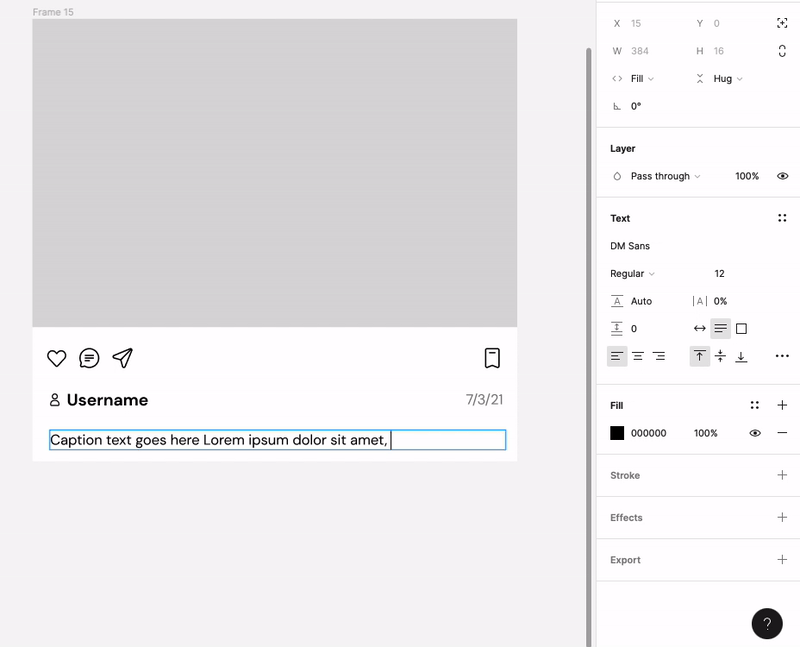The image size is (800, 647).
Task: Click the Username text on canvas
Action: [x=107, y=400]
